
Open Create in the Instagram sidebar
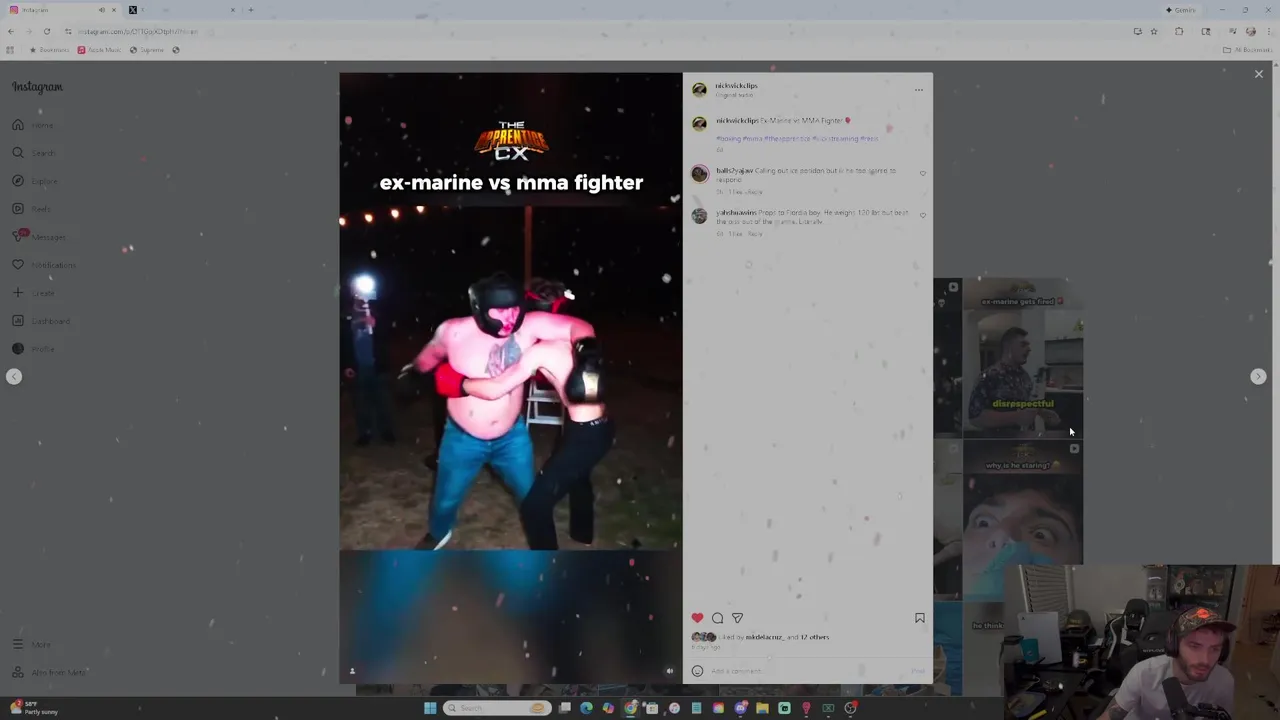[x=33, y=293]
